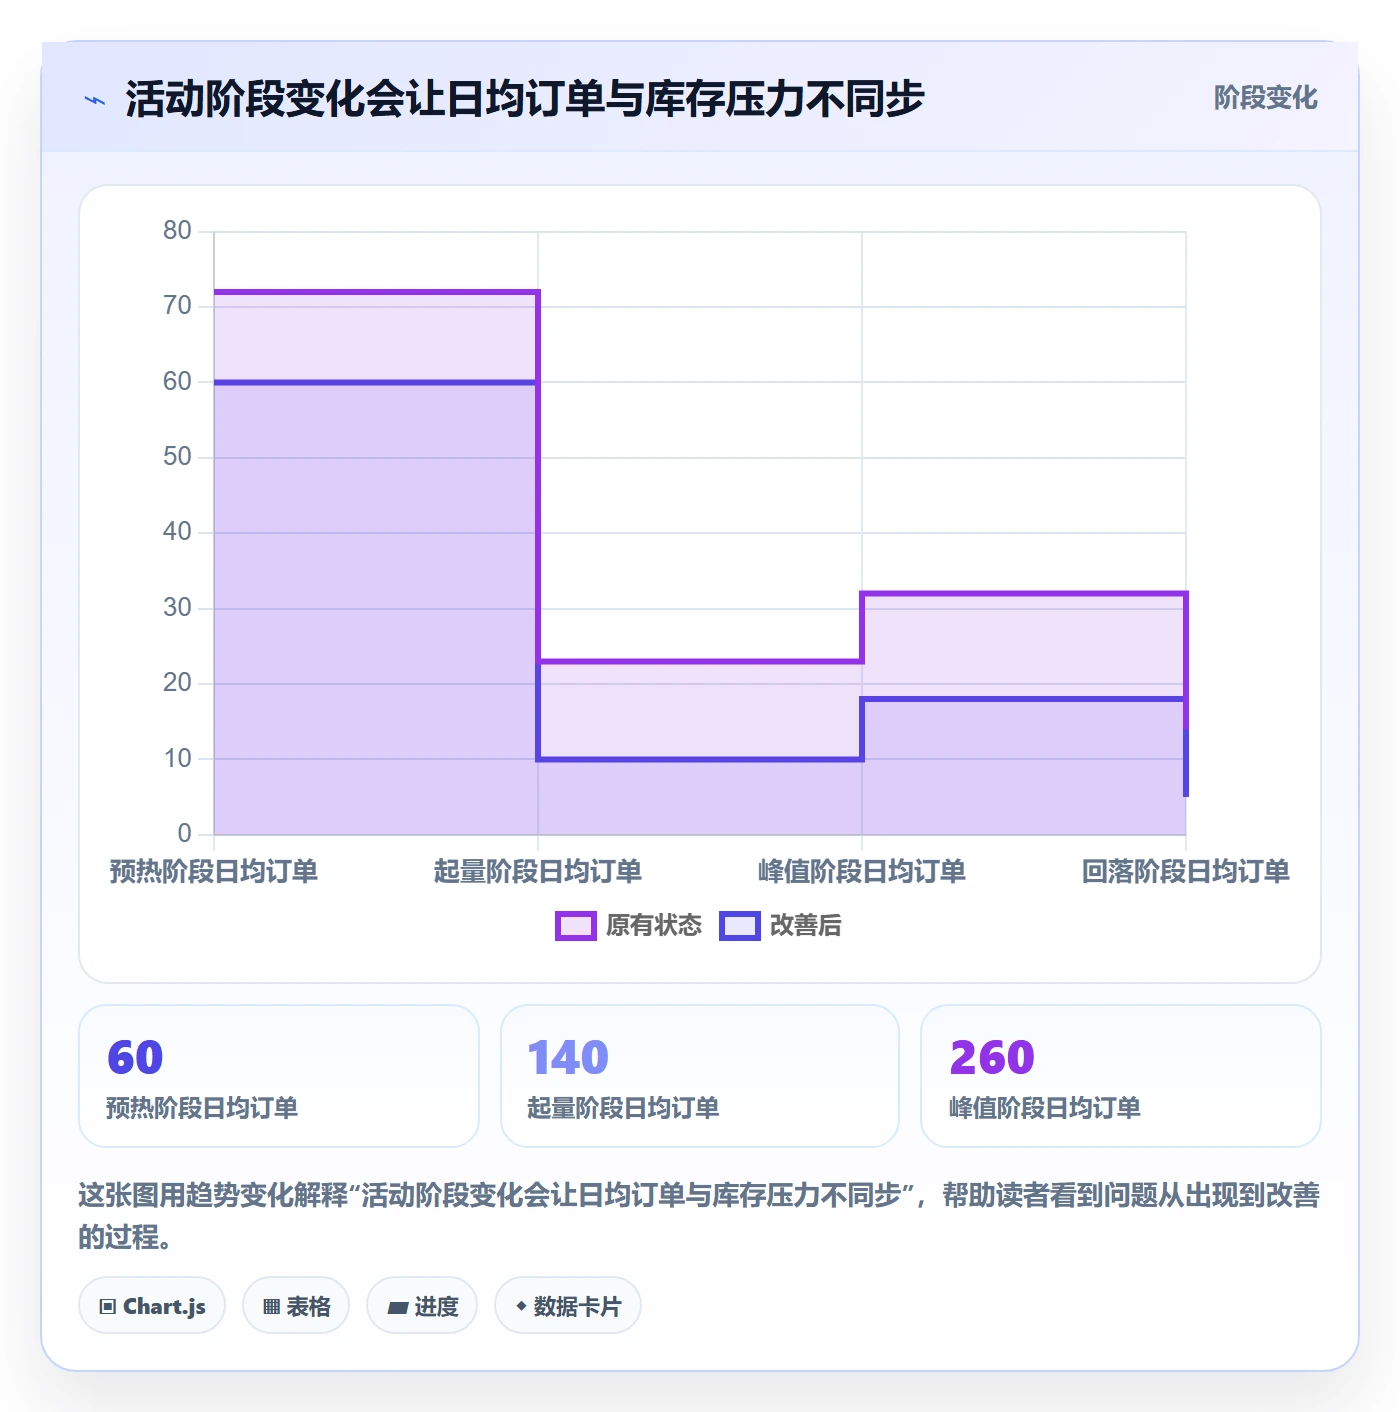The height and width of the screenshot is (1412, 1400).
Task: Click the 原有状态 legend text
Action: (654, 926)
